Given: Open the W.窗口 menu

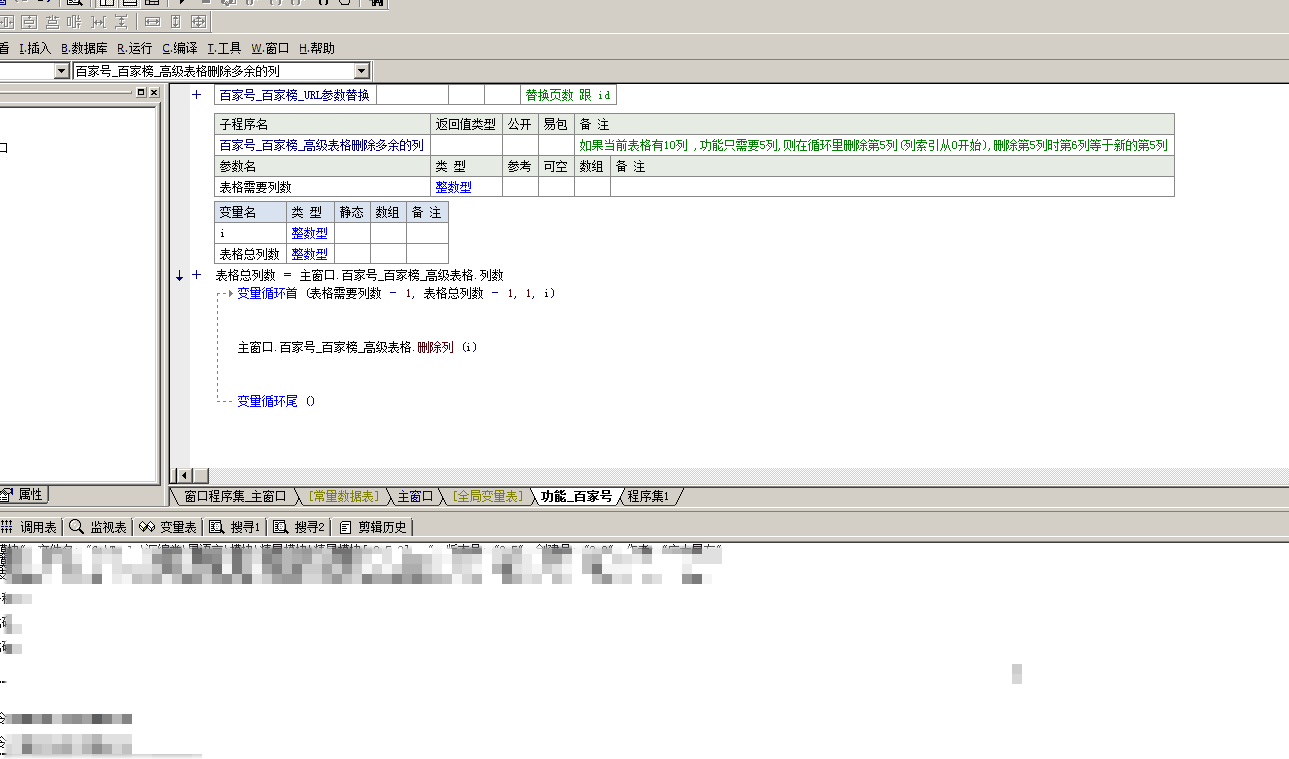Looking at the screenshot, I should [x=270, y=48].
